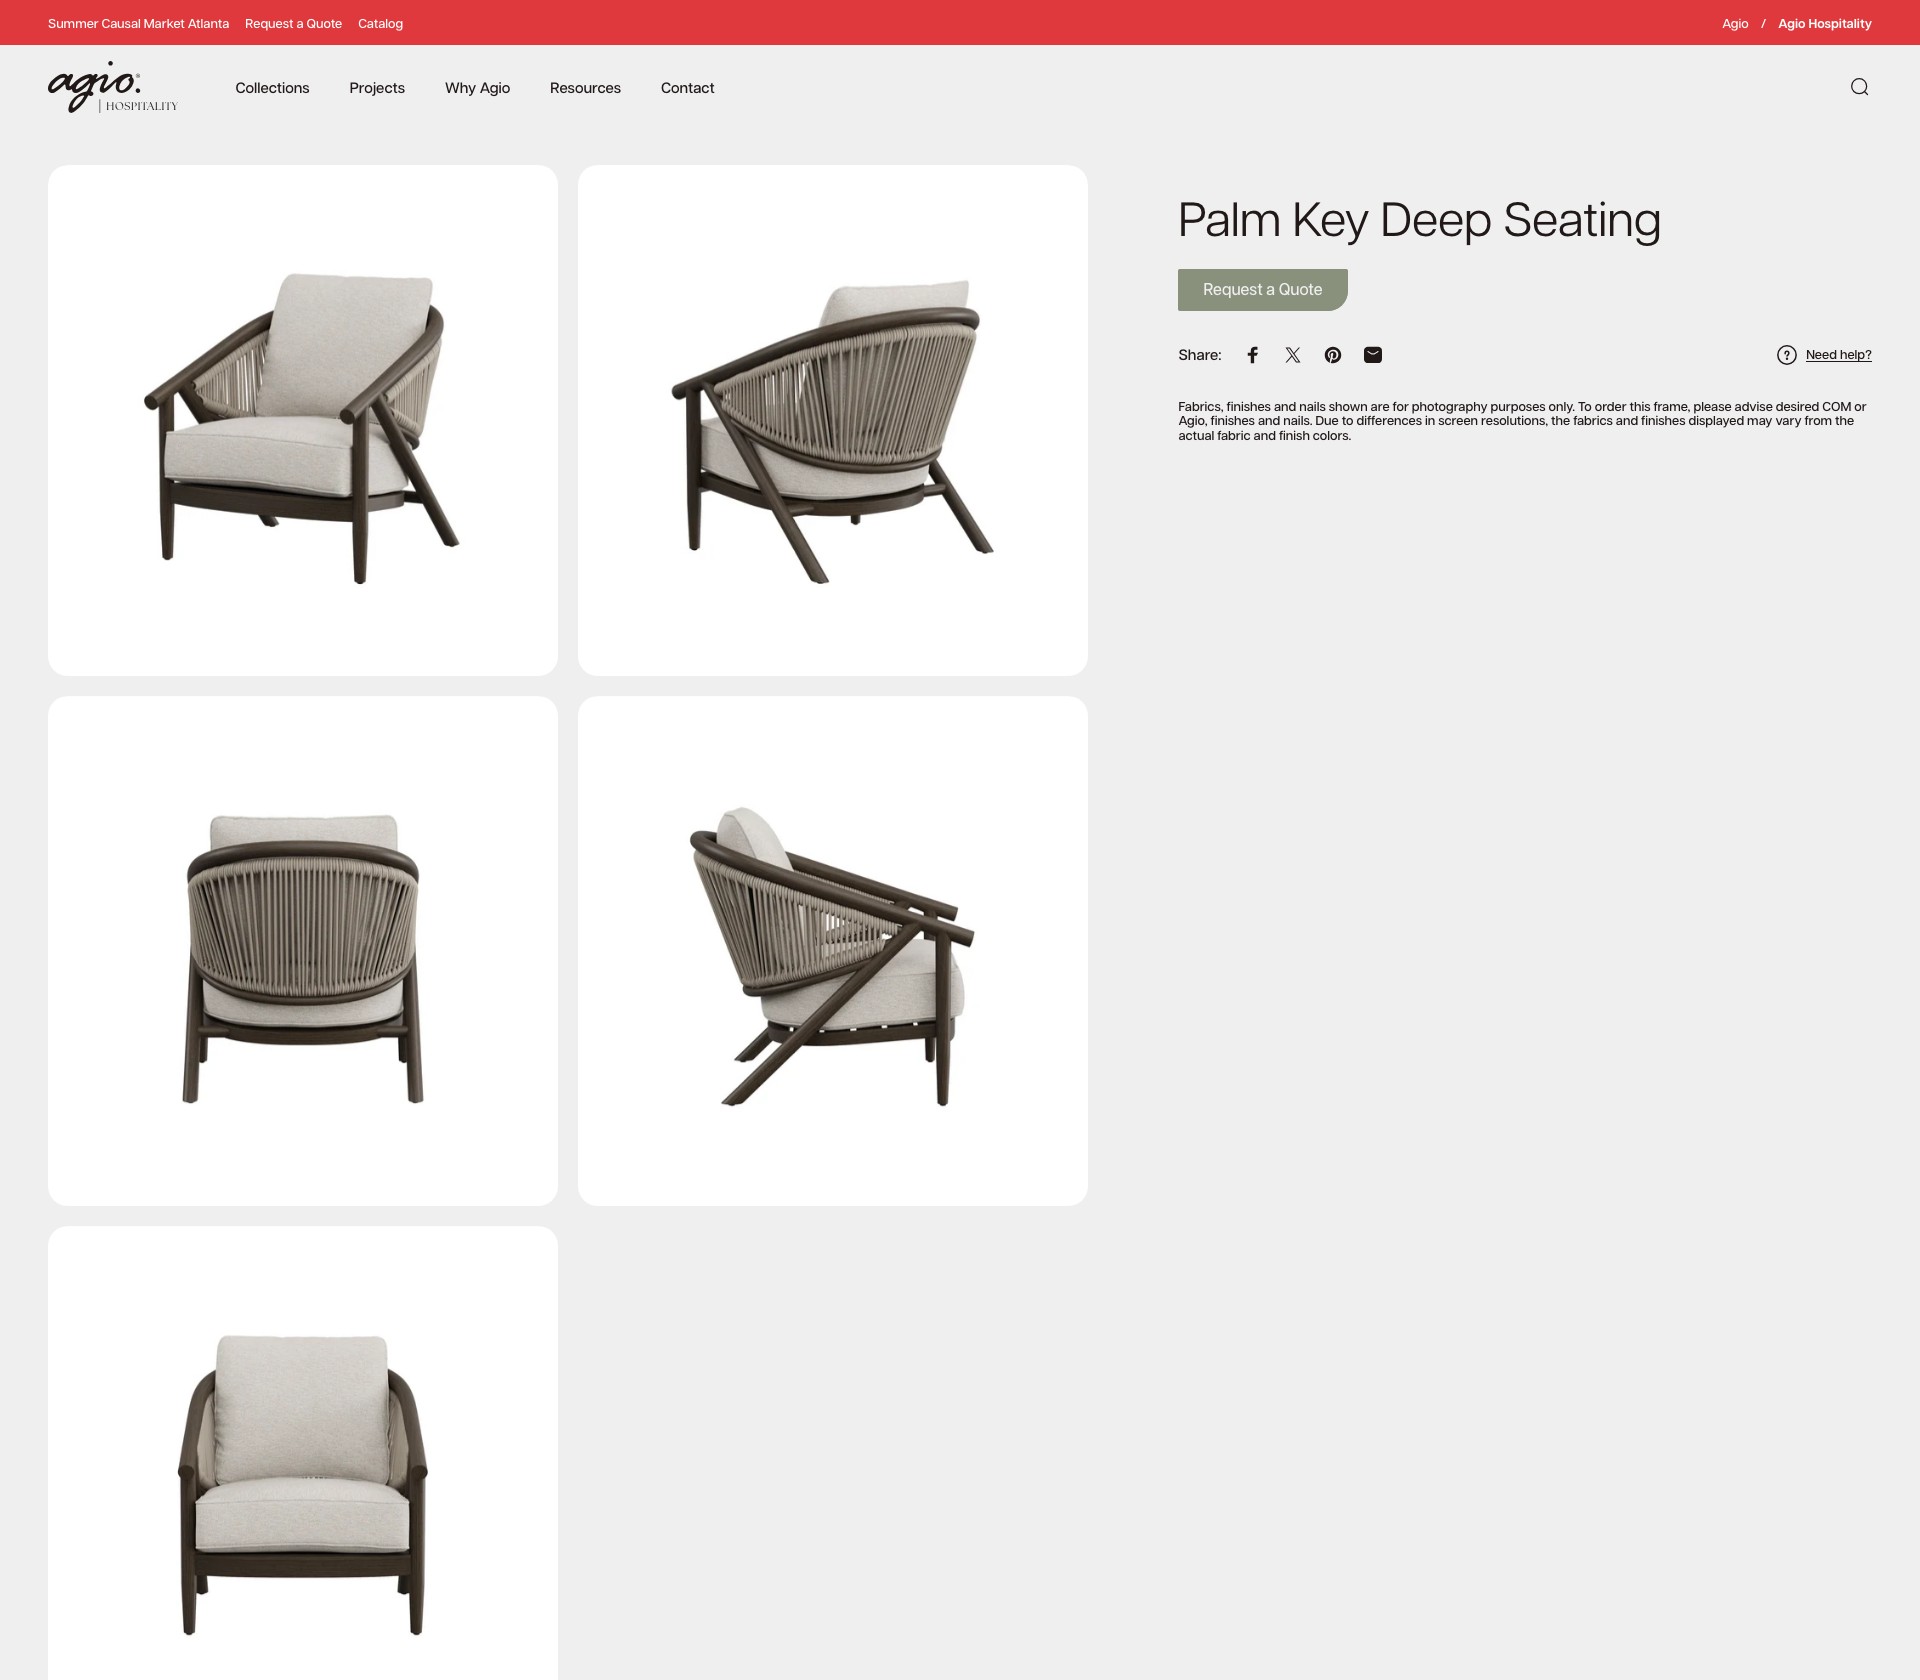Go to Agio Hospitality logo homepage
The width and height of the screenshot is (1920, 1680).
click(113, 87)
